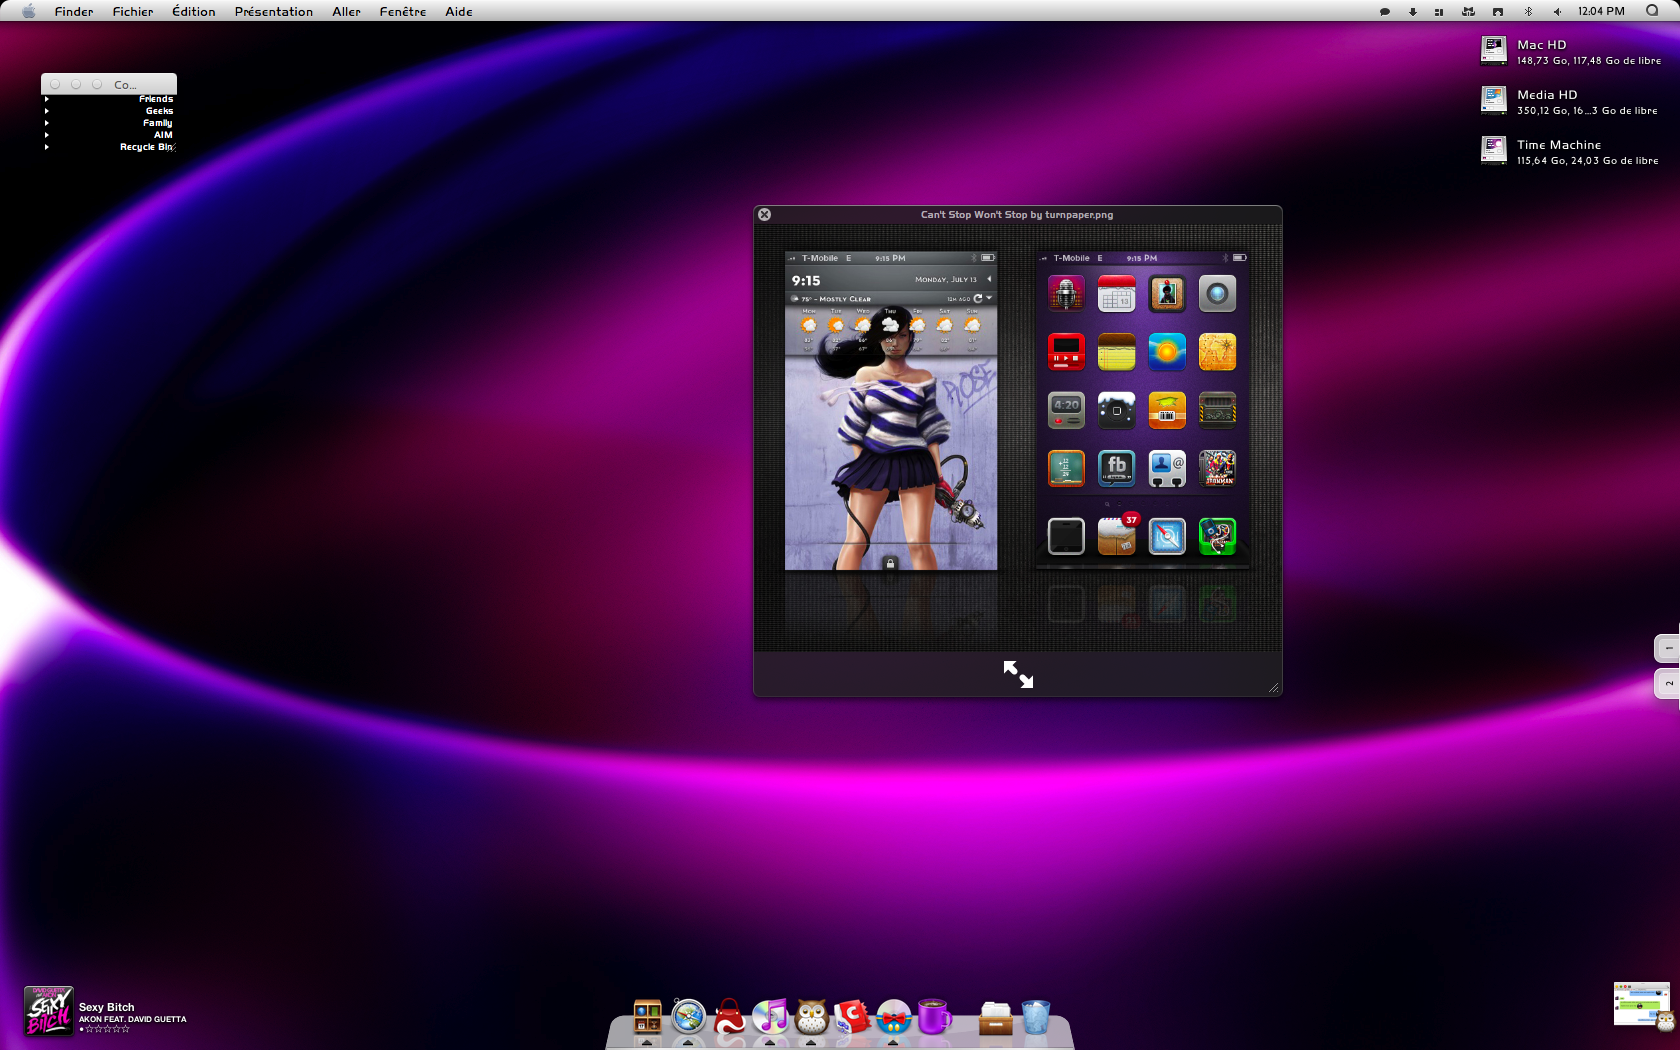This screenshot has height=1050, width=1680.
Task: Click the Sexy Bitch album artwork
Action: [49, 1010]
